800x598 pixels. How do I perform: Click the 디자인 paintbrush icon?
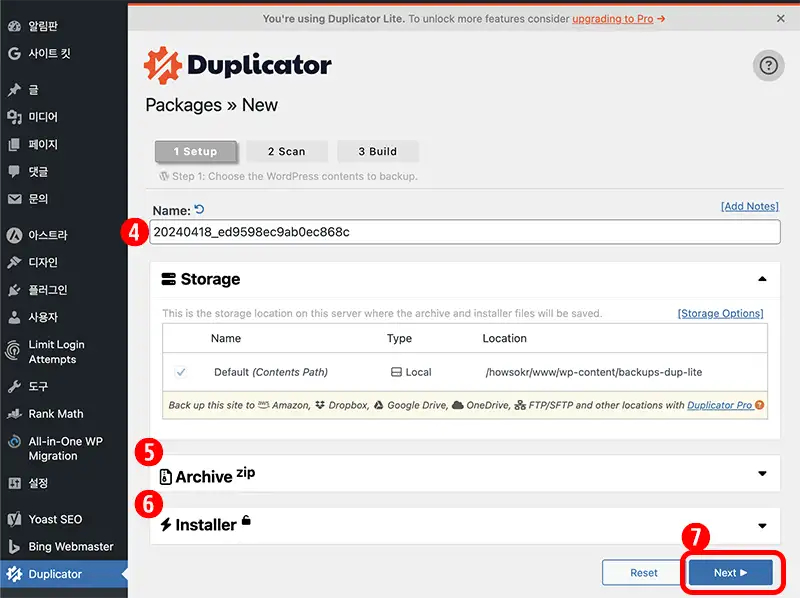tap(14, 262)
